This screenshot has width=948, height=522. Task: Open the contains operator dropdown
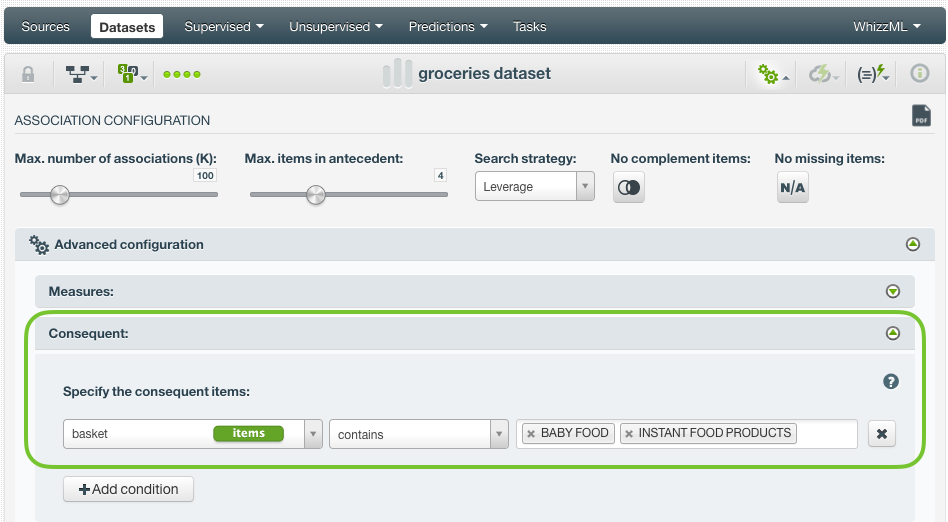click(x=418, y=434)
